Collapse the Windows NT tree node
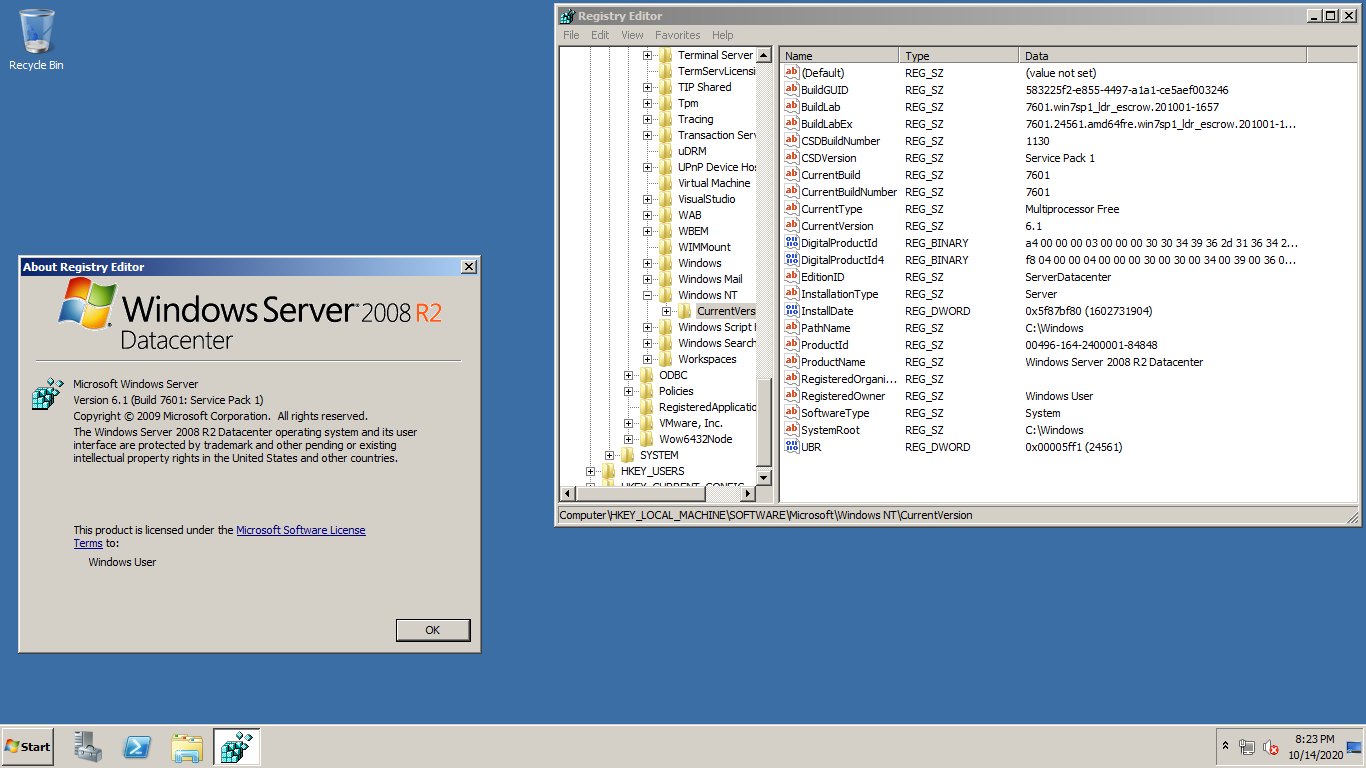This screenshot has height=768, width=1366. pos(648,295)
